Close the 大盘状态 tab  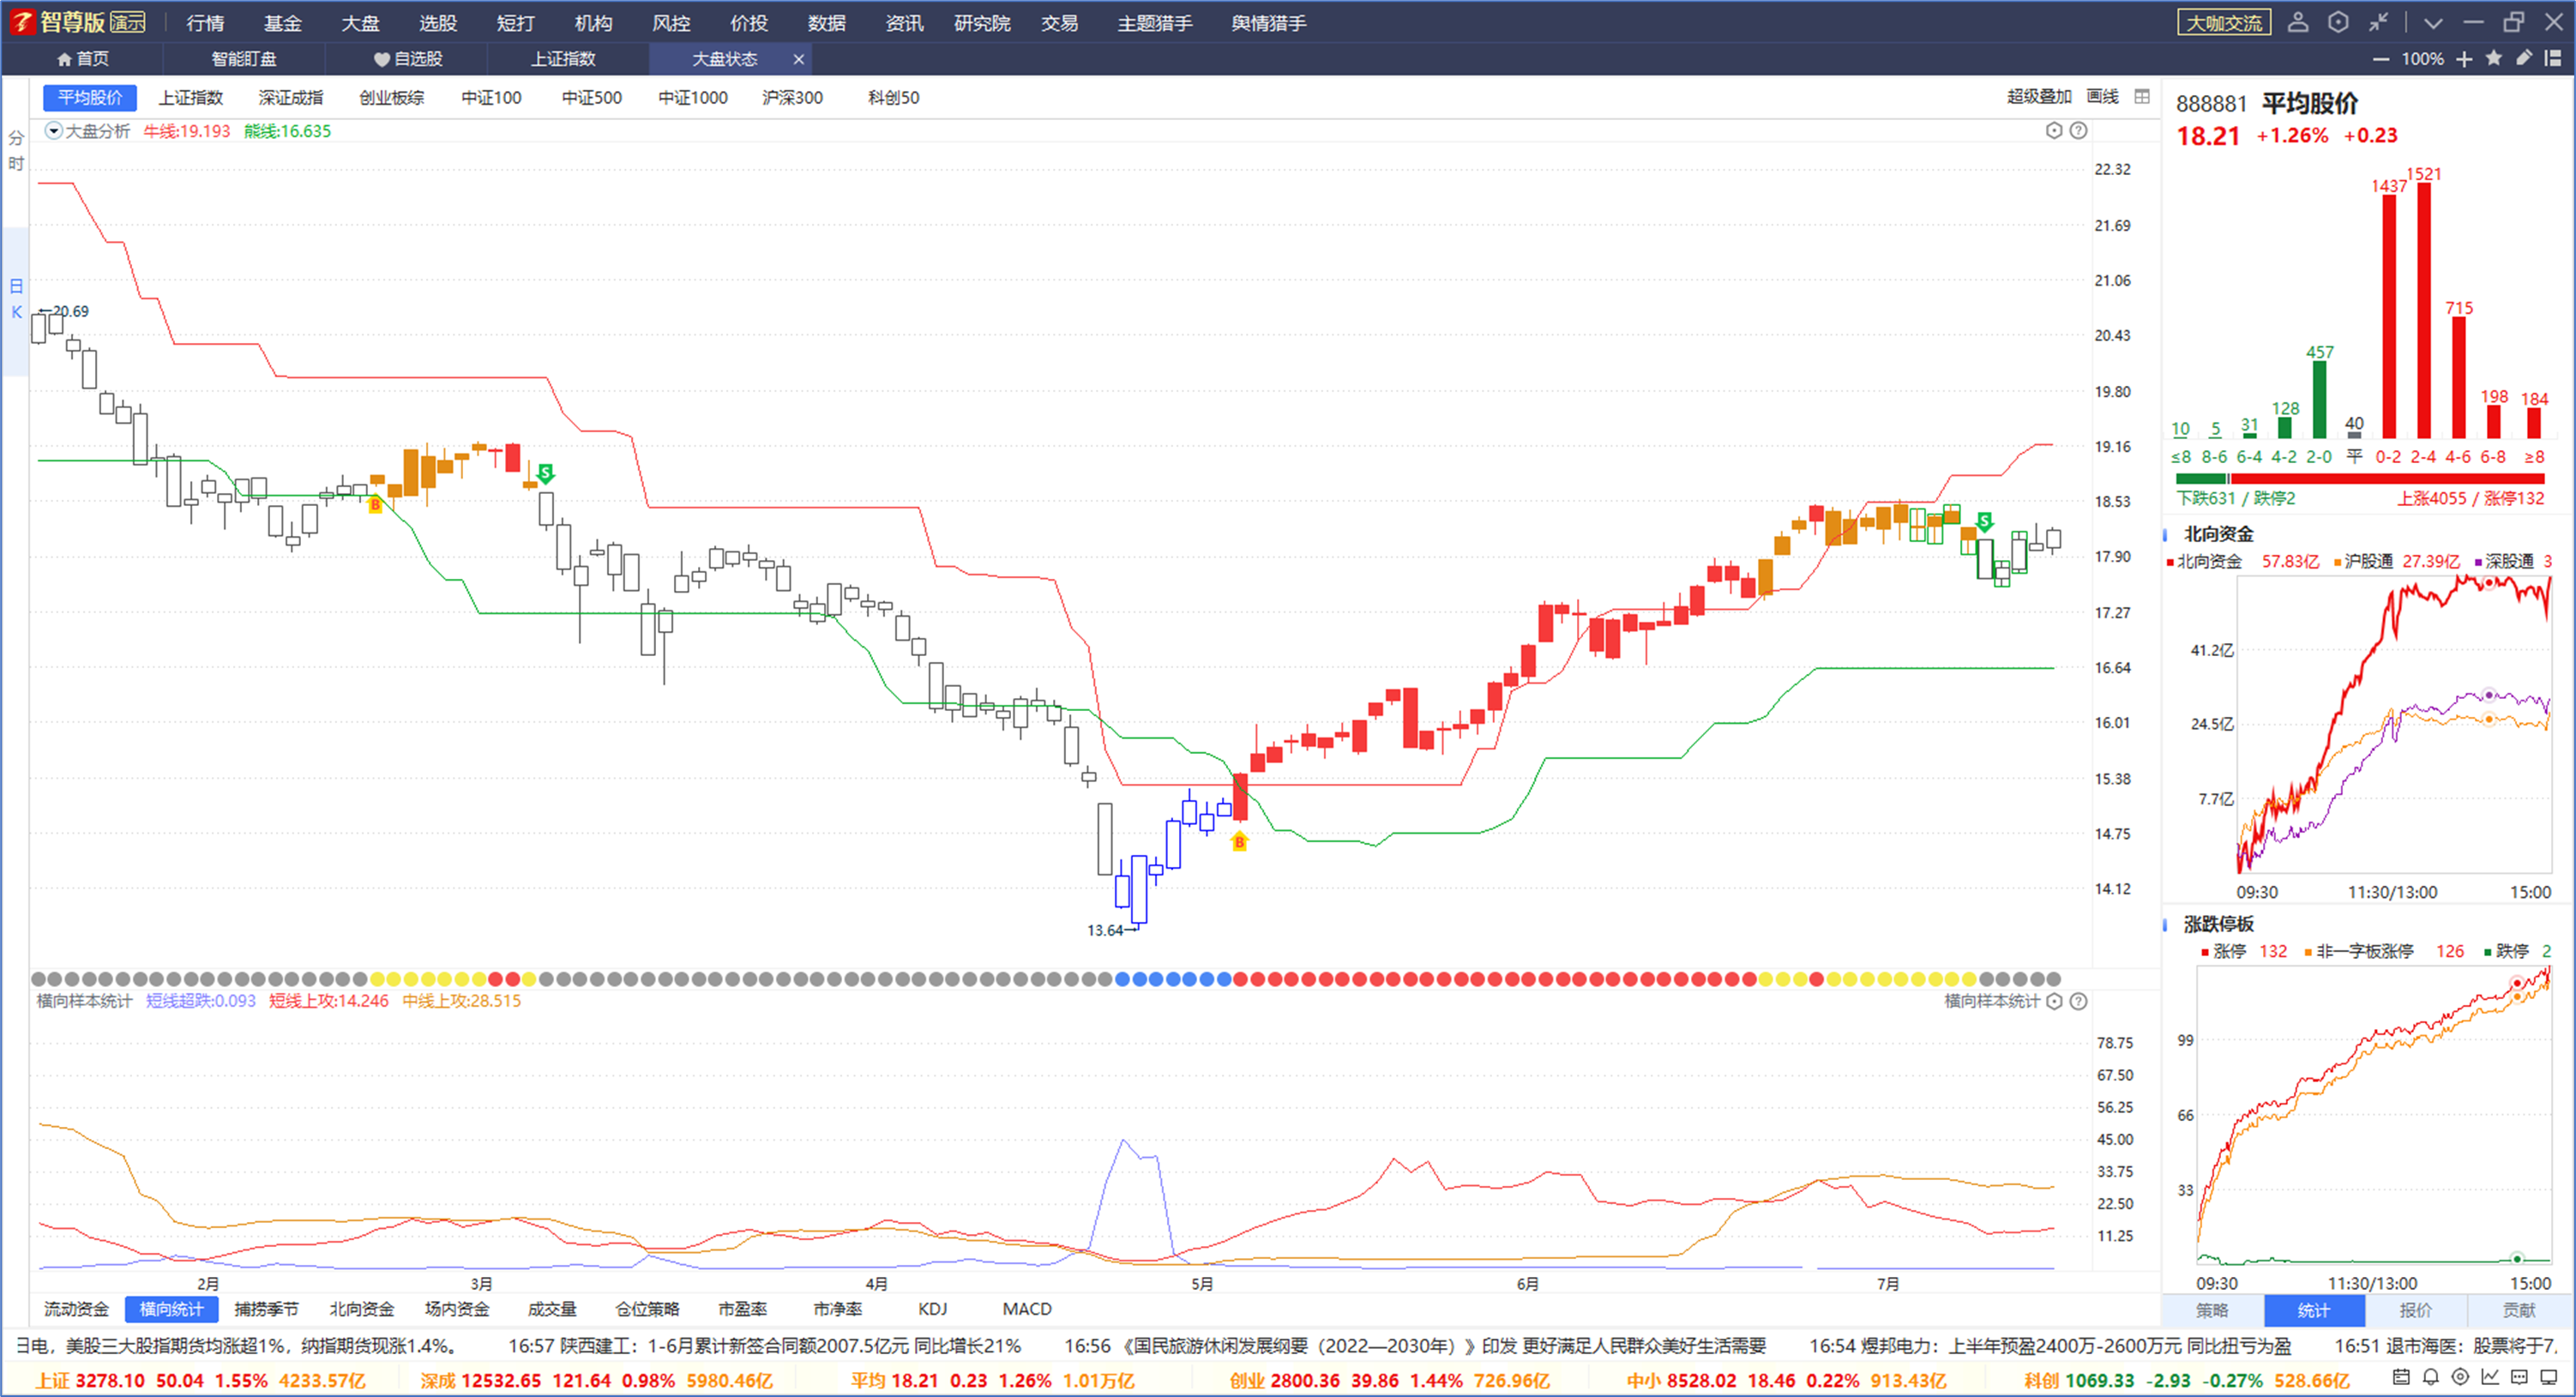(x=798, y=59)
